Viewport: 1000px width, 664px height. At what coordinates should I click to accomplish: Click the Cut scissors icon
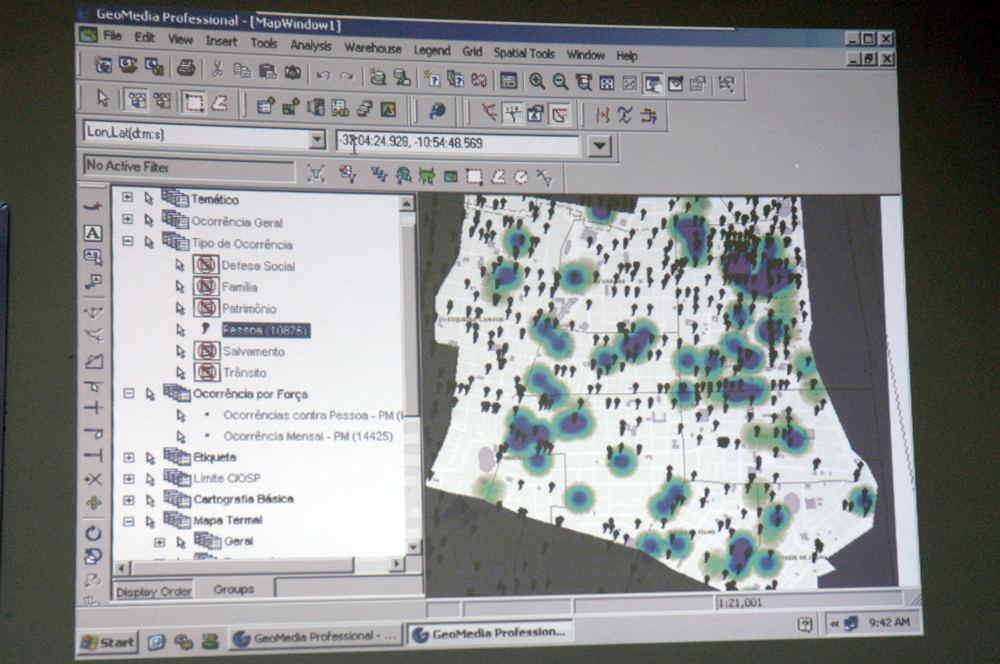[217, 69]
